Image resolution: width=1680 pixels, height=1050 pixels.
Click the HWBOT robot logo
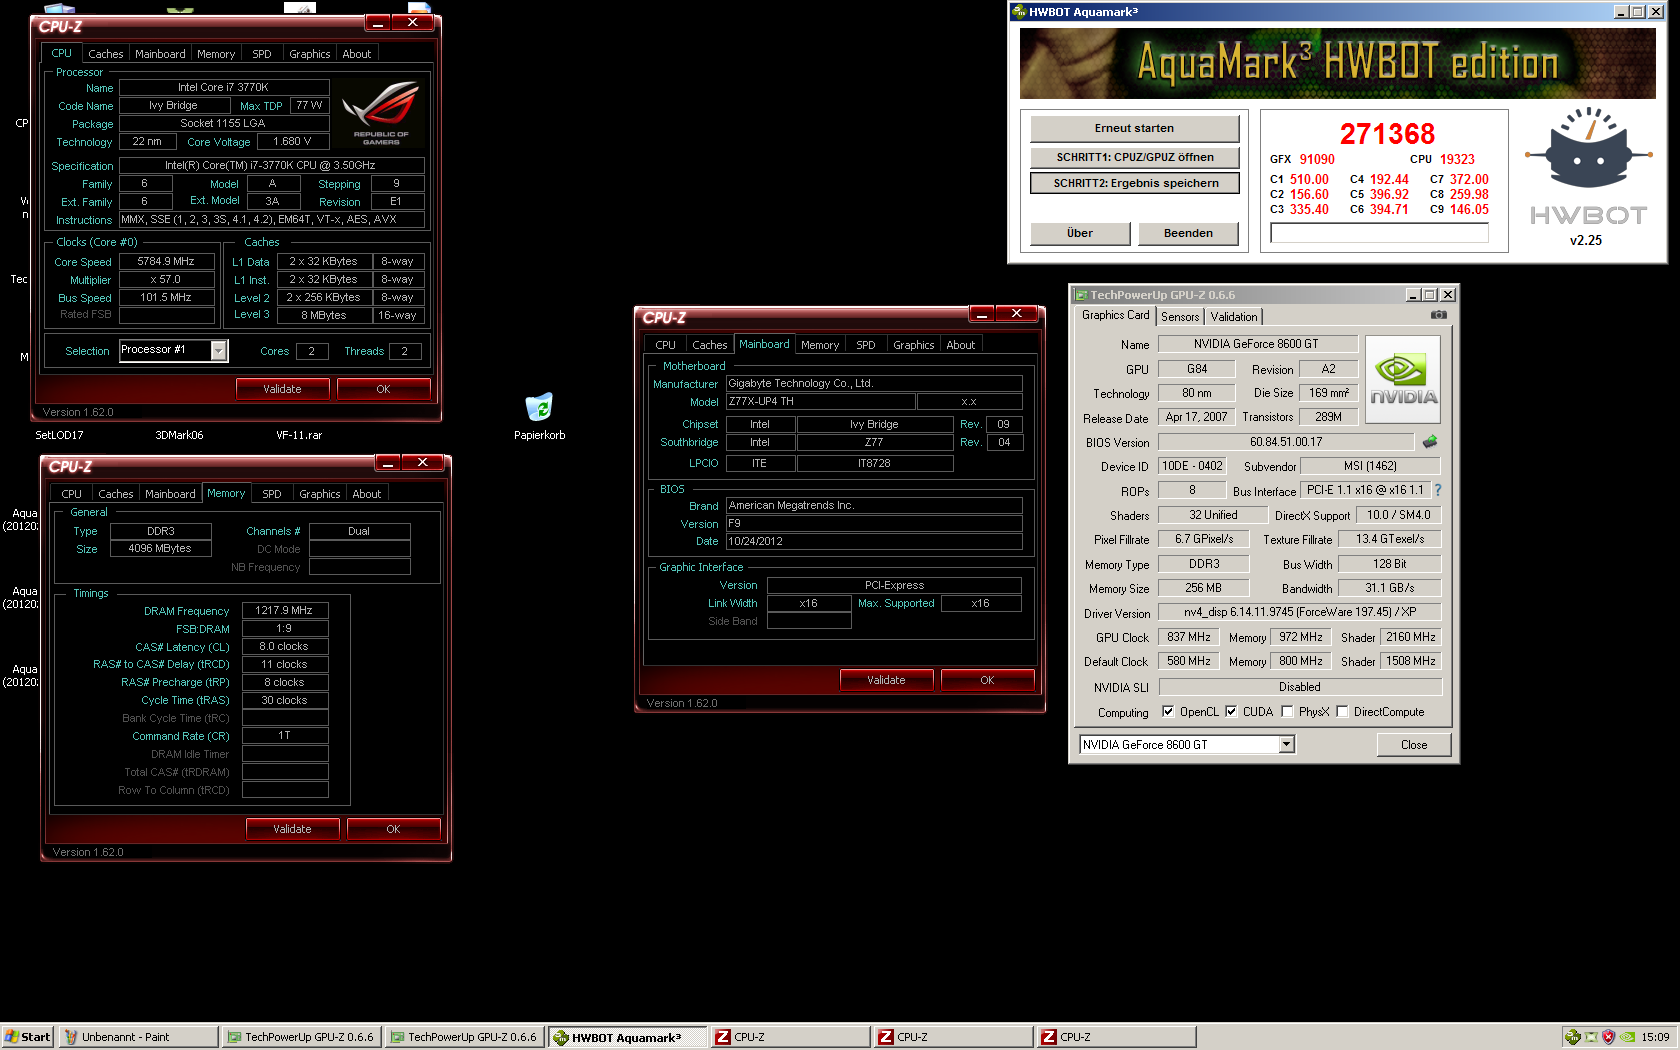(x=1587, y=147)
